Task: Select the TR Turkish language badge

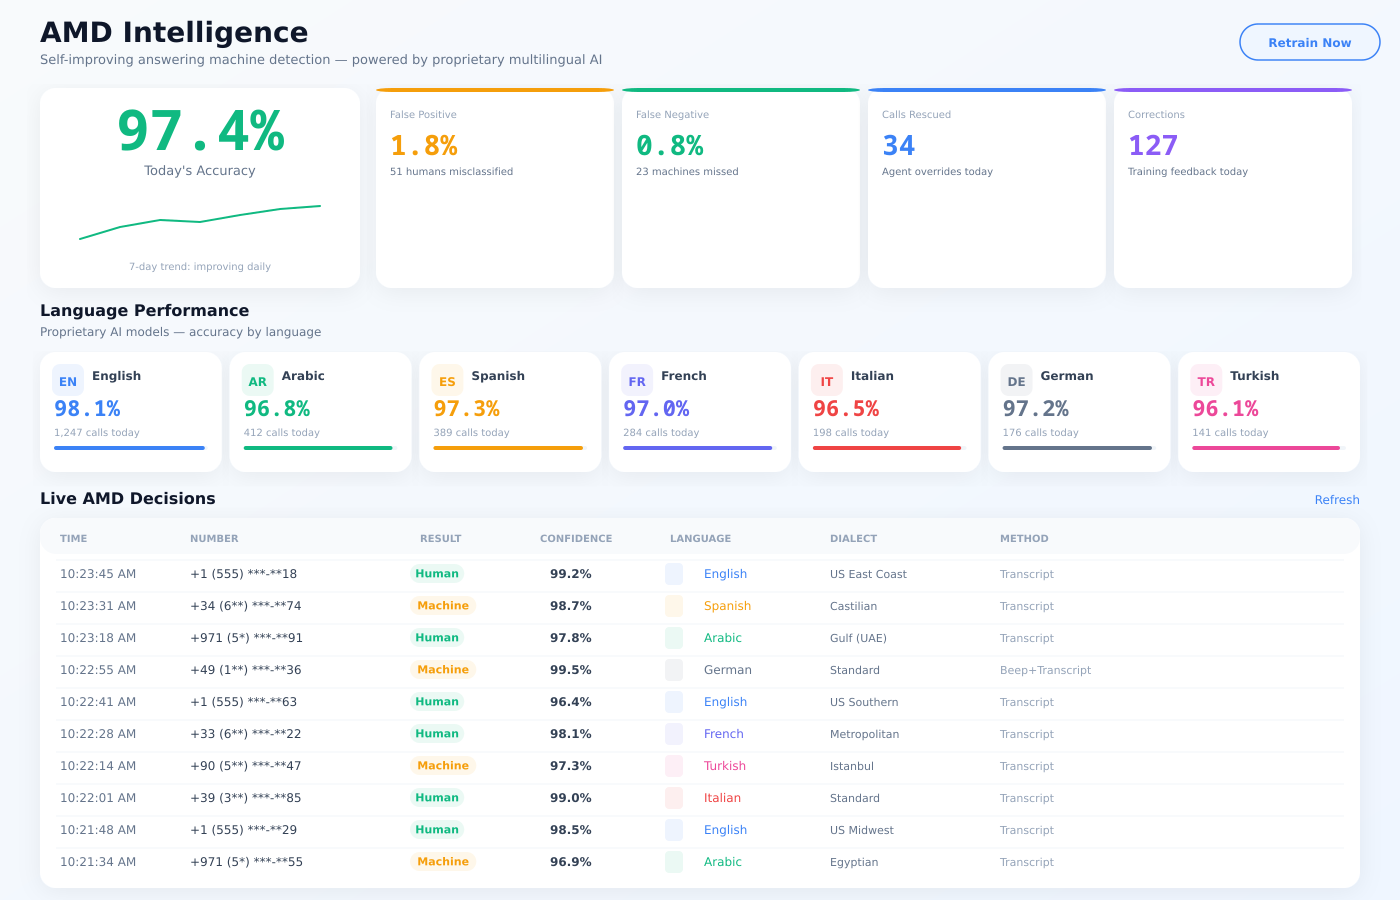Action: (x=1206, y=381)
